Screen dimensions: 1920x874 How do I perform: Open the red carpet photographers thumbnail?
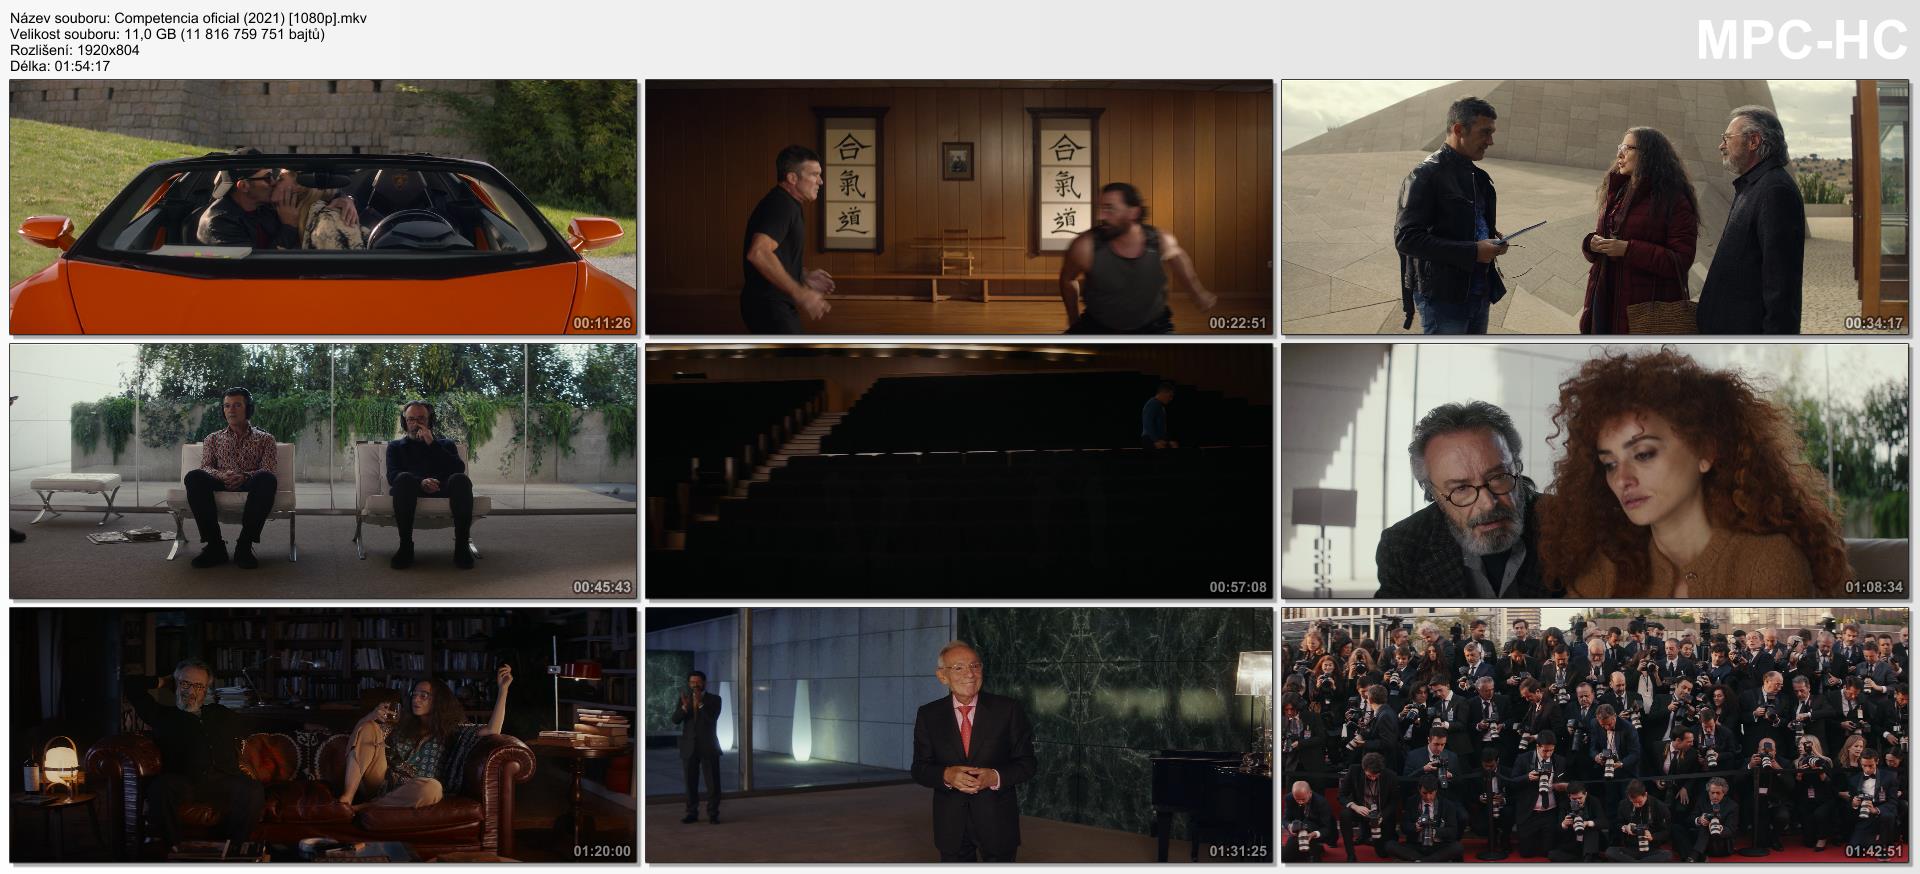[1594, 735]
